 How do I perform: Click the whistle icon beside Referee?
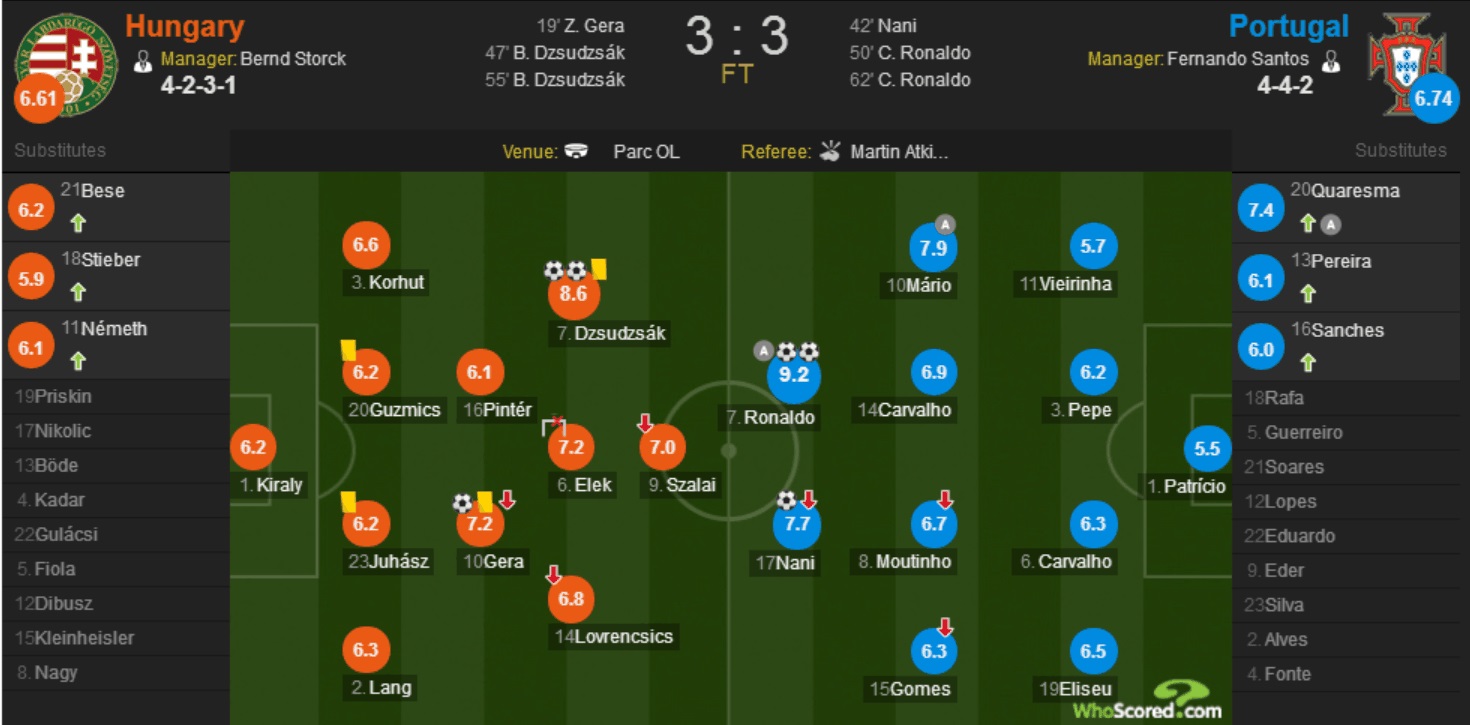coord(830,152)
